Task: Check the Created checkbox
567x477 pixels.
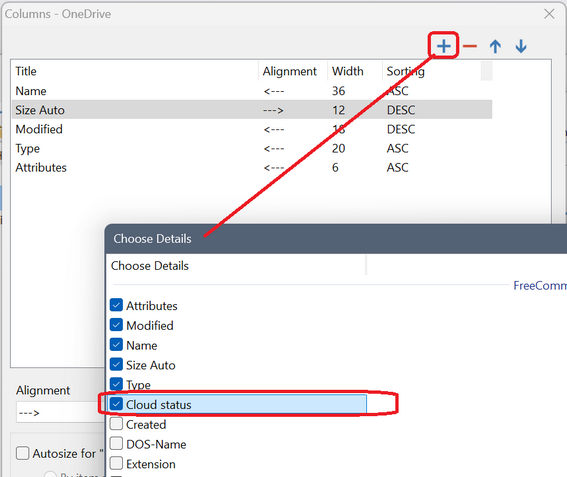Action: [x=116, y=423]
